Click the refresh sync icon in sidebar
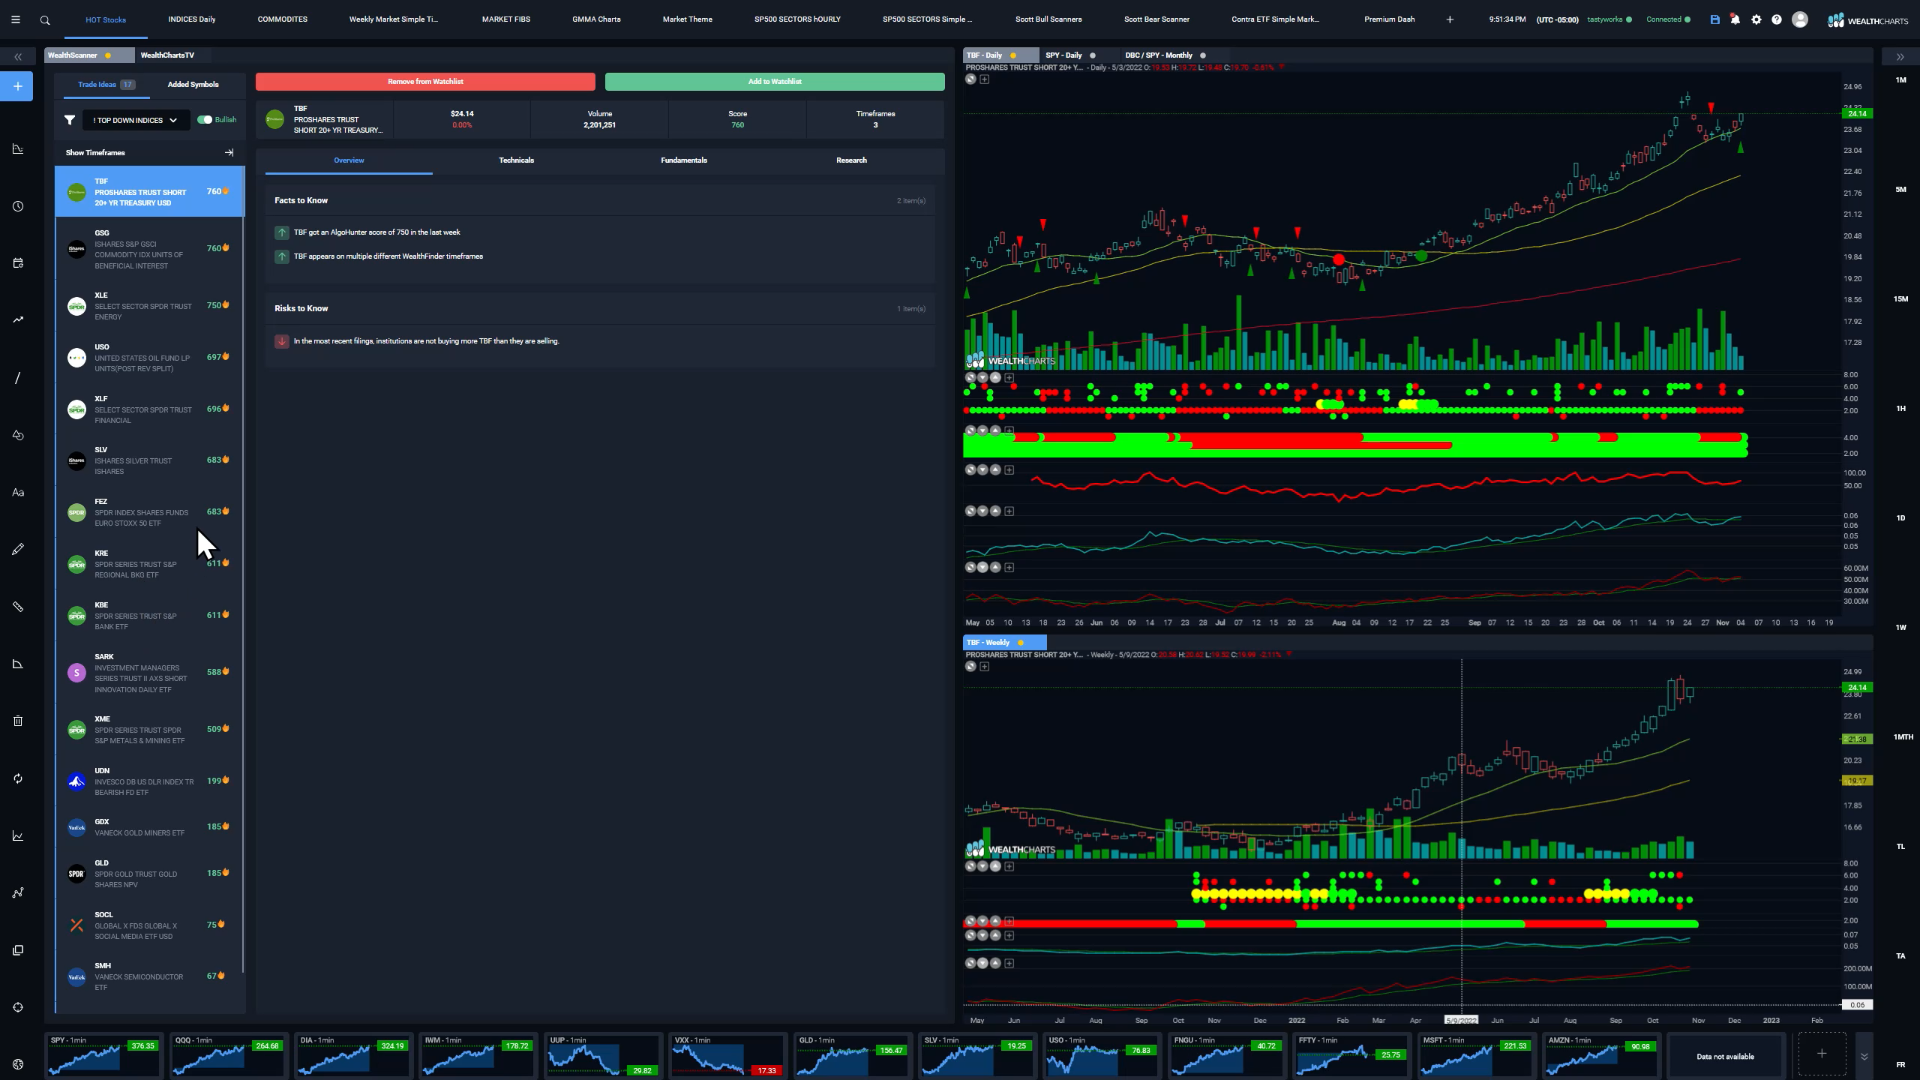The width and height of the screenshot is (1920, 1080). pos(17,778)
